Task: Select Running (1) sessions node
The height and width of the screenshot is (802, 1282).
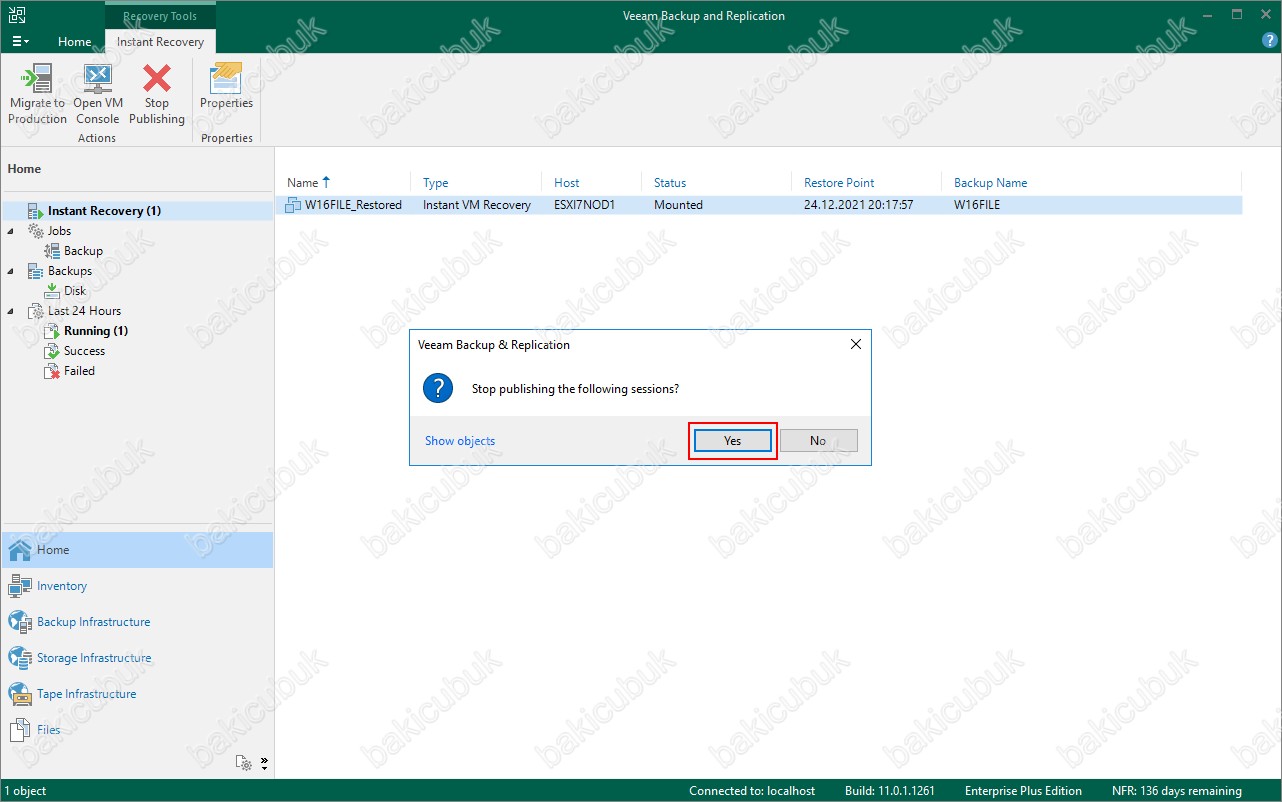Action: pyautogui.click(x=96, y=331)
